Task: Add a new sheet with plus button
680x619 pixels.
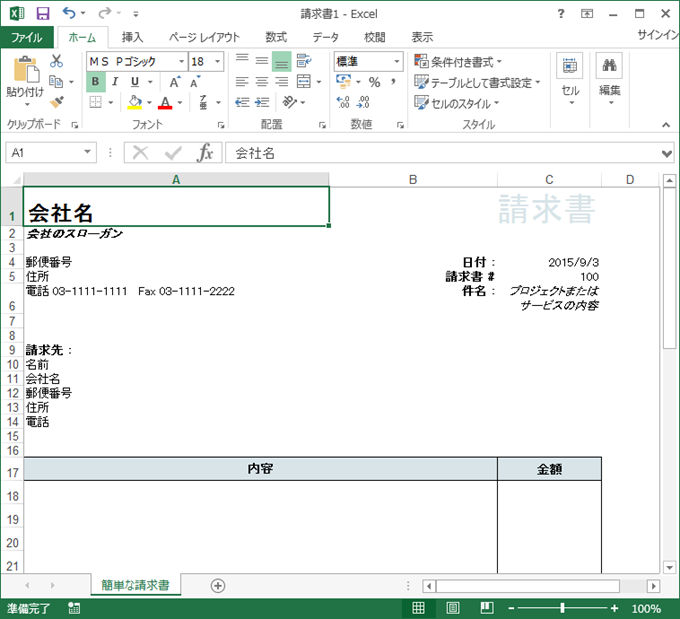Action: tap(218, 585)
